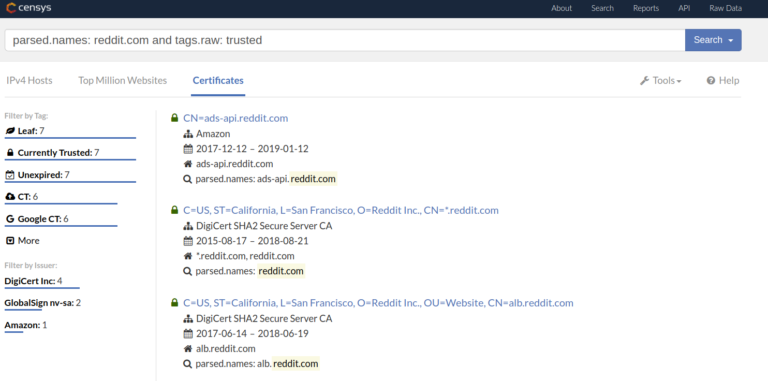Click the caret box icon beside More

[x=10, y=240]
